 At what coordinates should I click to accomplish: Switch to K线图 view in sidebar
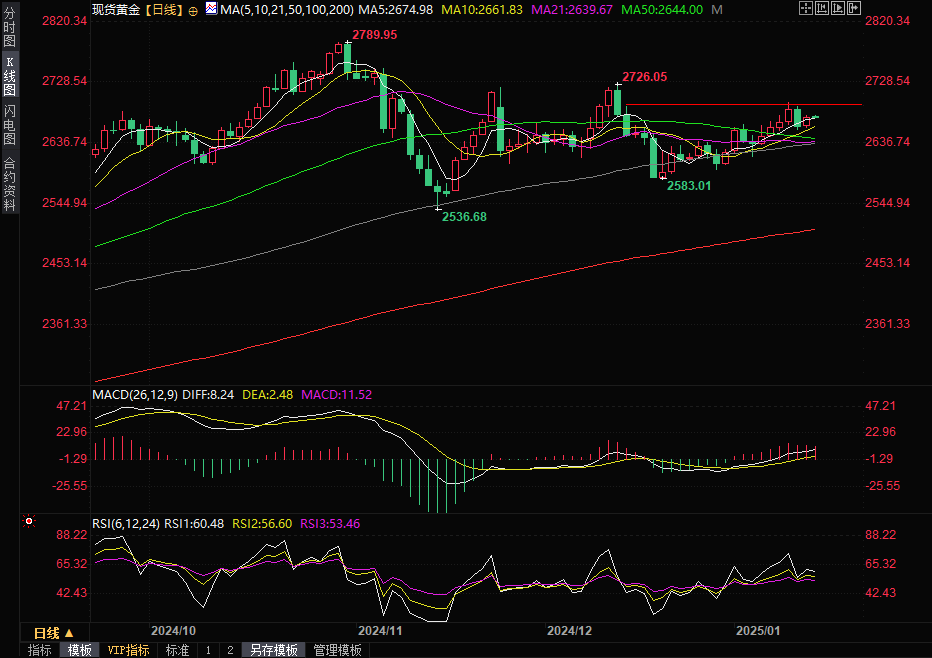(9, 76)
